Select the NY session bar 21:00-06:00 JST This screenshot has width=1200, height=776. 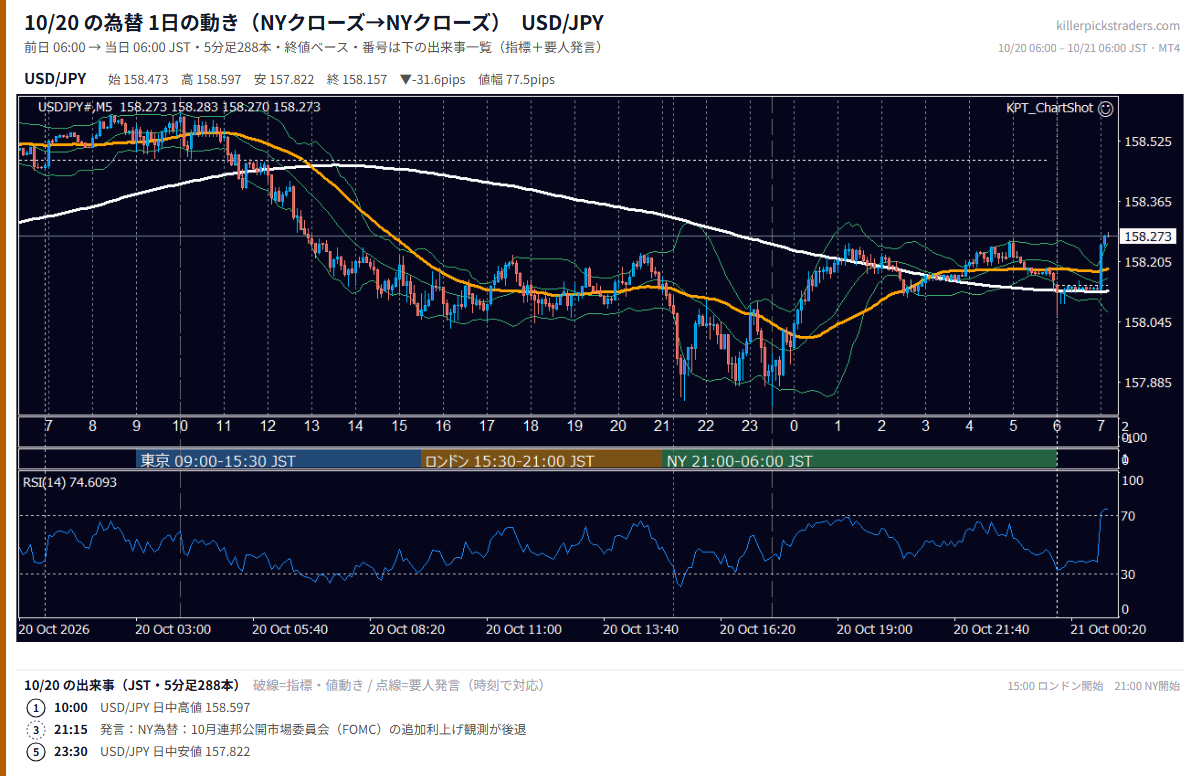pos(859,461)
